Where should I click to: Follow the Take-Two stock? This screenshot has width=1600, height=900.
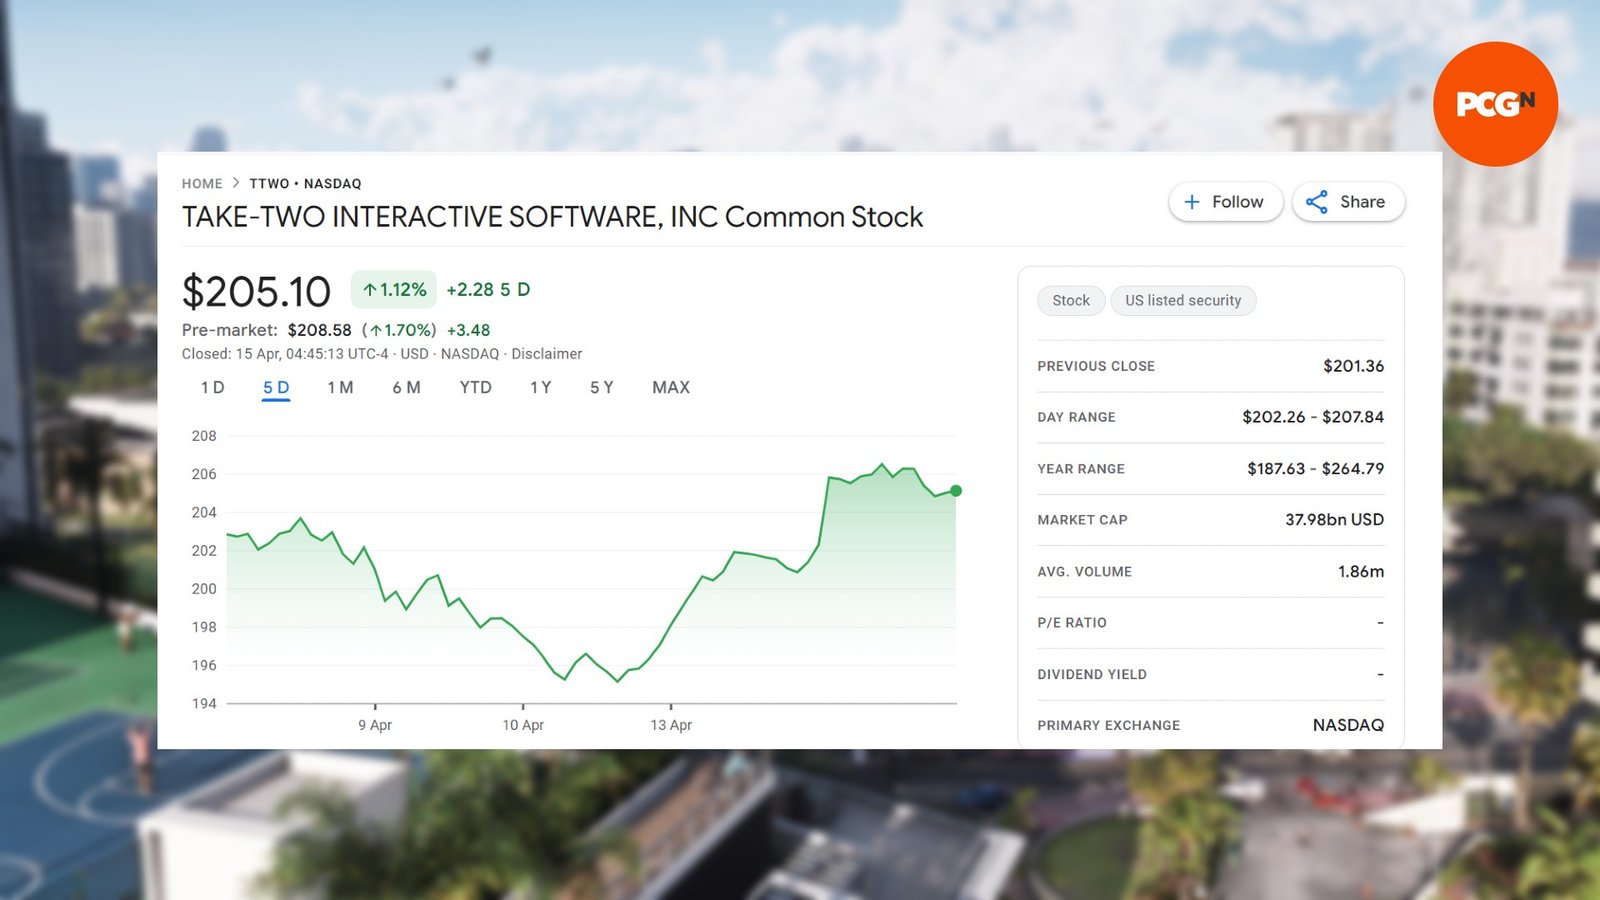1225,202
